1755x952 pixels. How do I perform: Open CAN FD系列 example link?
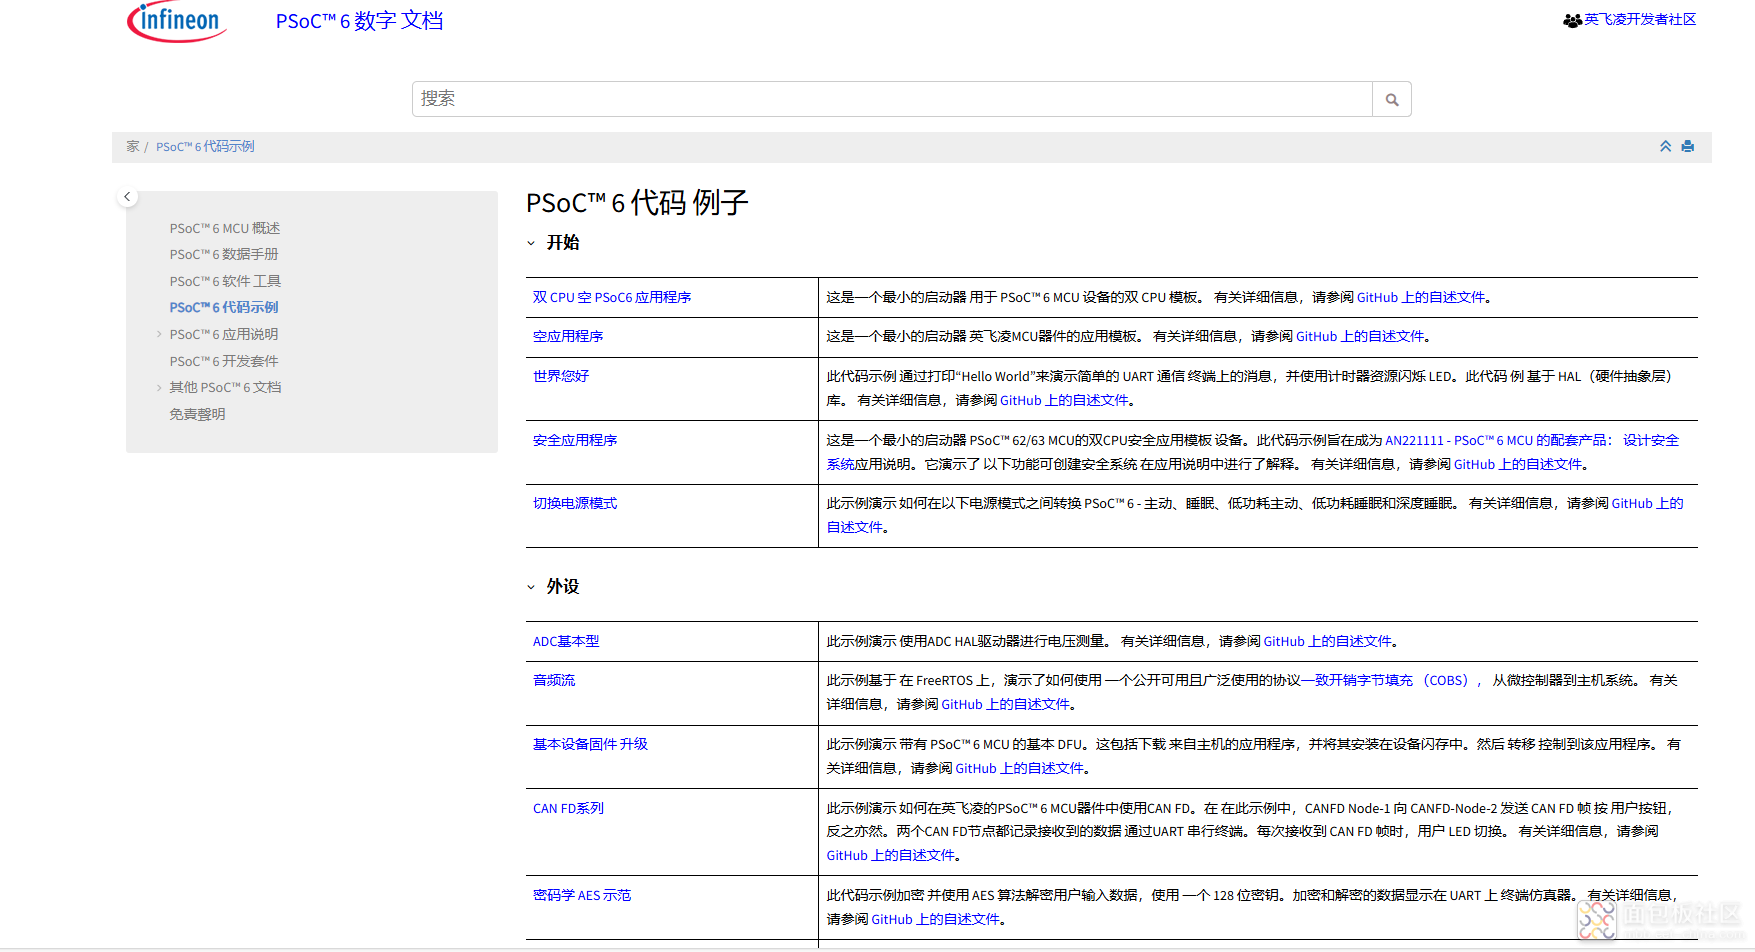(x=568, y=808)
